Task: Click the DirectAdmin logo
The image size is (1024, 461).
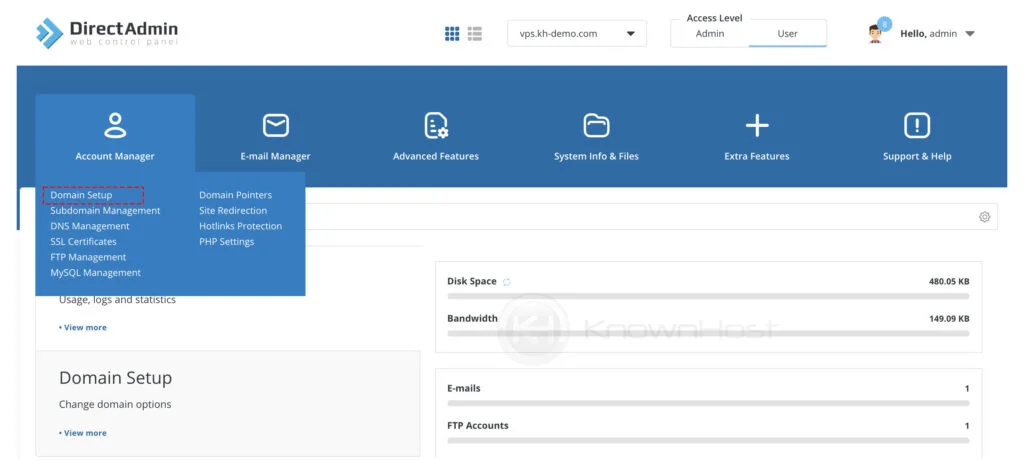Action: pos(106,33)
